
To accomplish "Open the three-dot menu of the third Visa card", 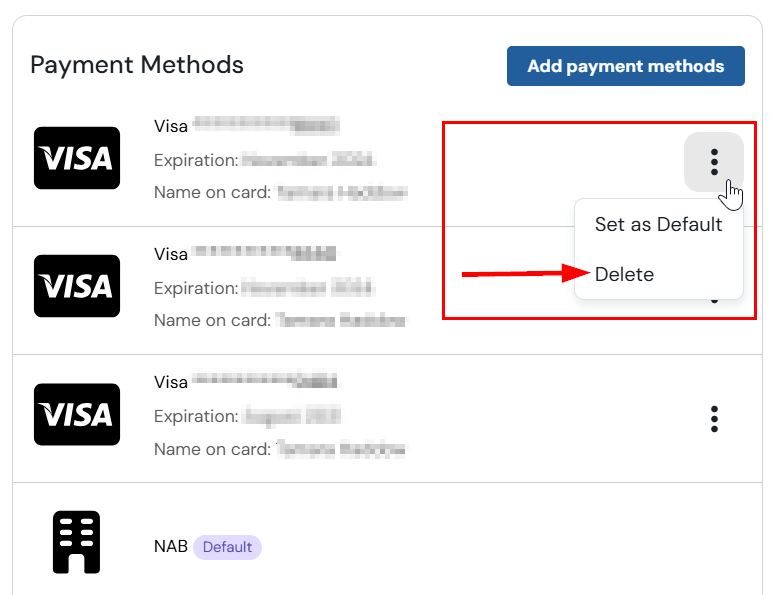I will tap(714, 419).
